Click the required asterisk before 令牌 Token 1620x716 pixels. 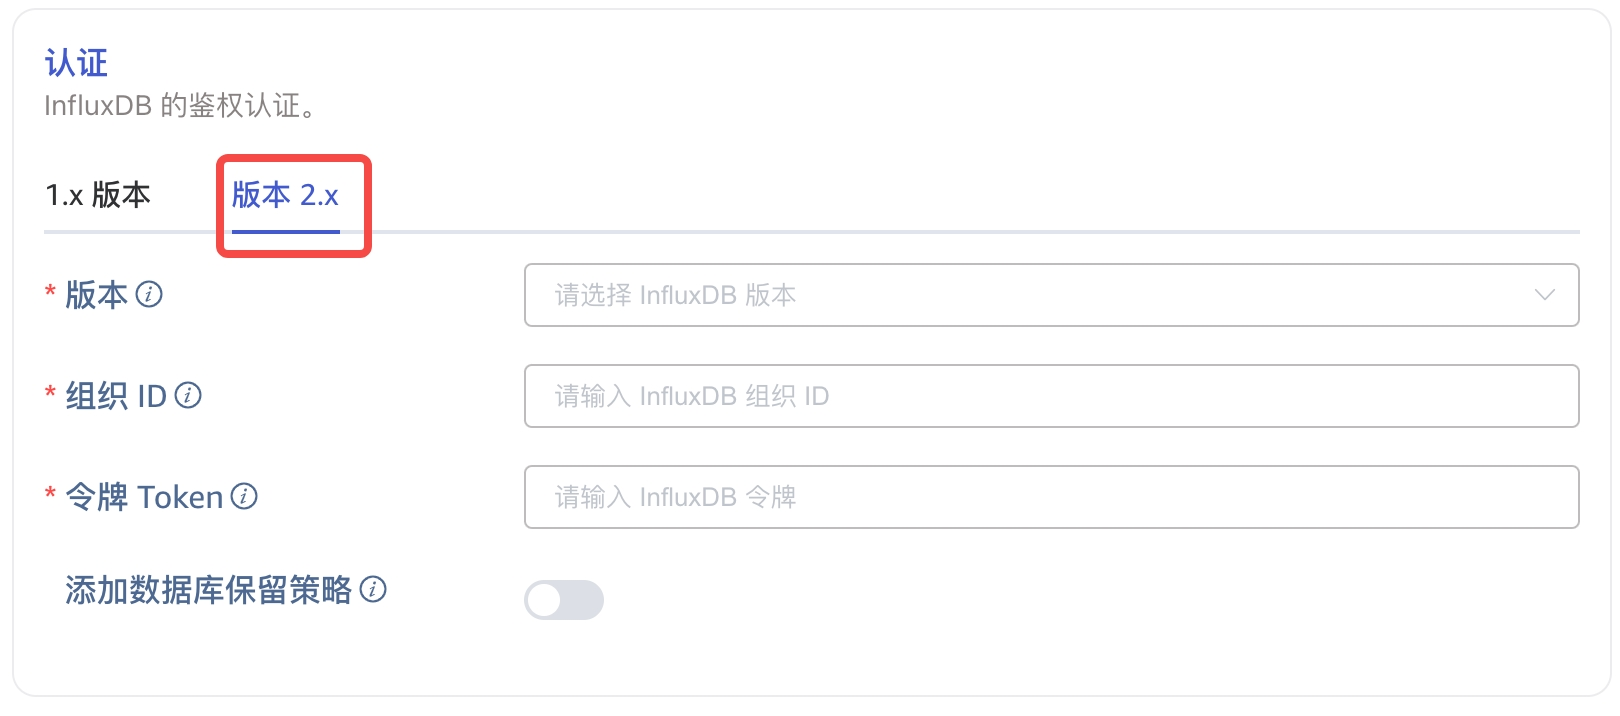click(50, 493)
